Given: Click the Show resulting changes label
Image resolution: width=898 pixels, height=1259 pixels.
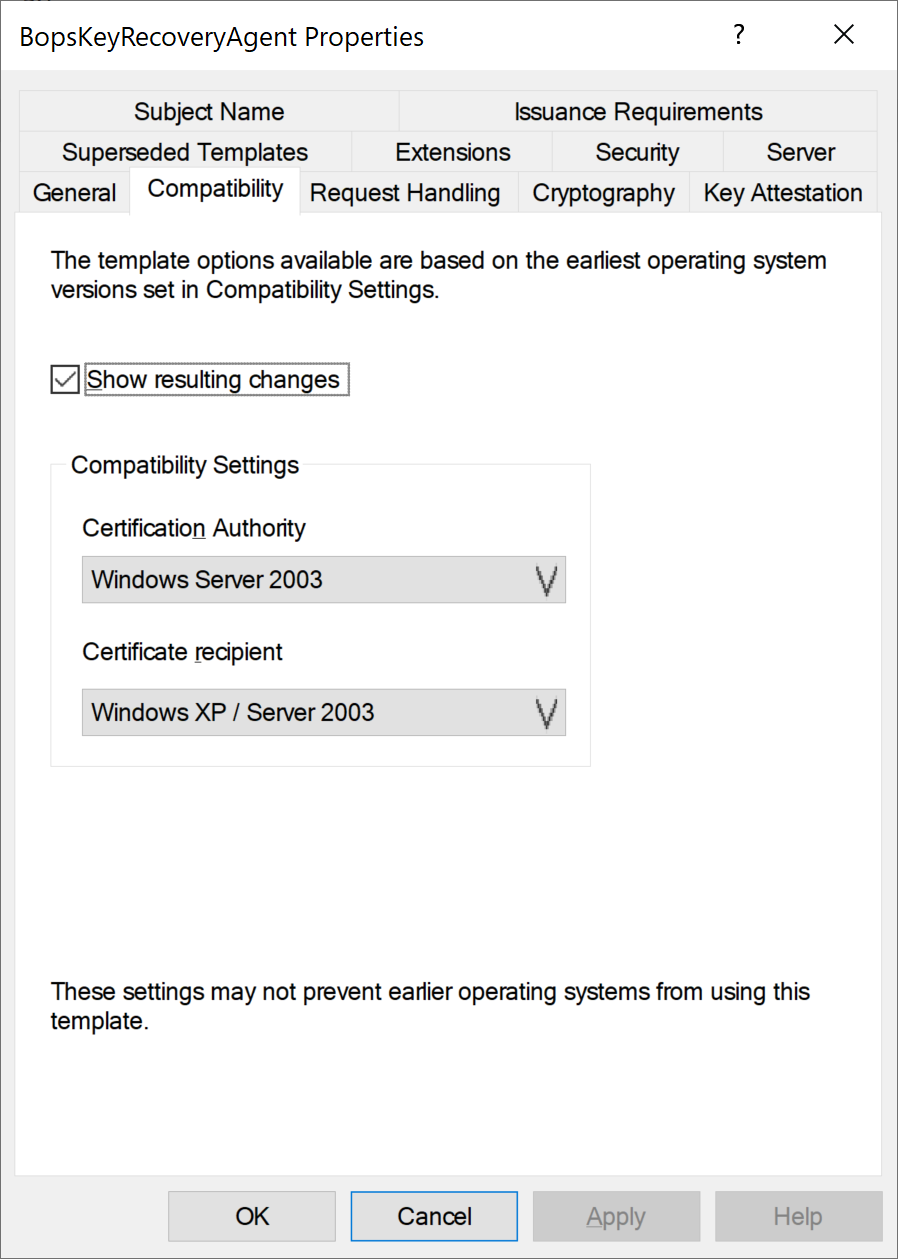Looking at the screenshot, I should 213,380.
